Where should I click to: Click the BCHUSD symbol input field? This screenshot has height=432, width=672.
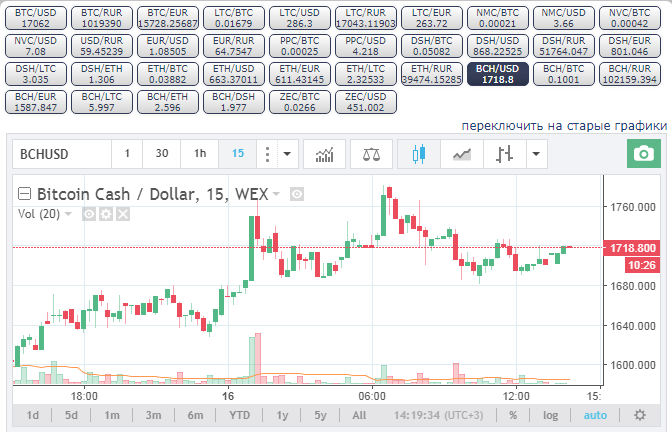[62, 154]
